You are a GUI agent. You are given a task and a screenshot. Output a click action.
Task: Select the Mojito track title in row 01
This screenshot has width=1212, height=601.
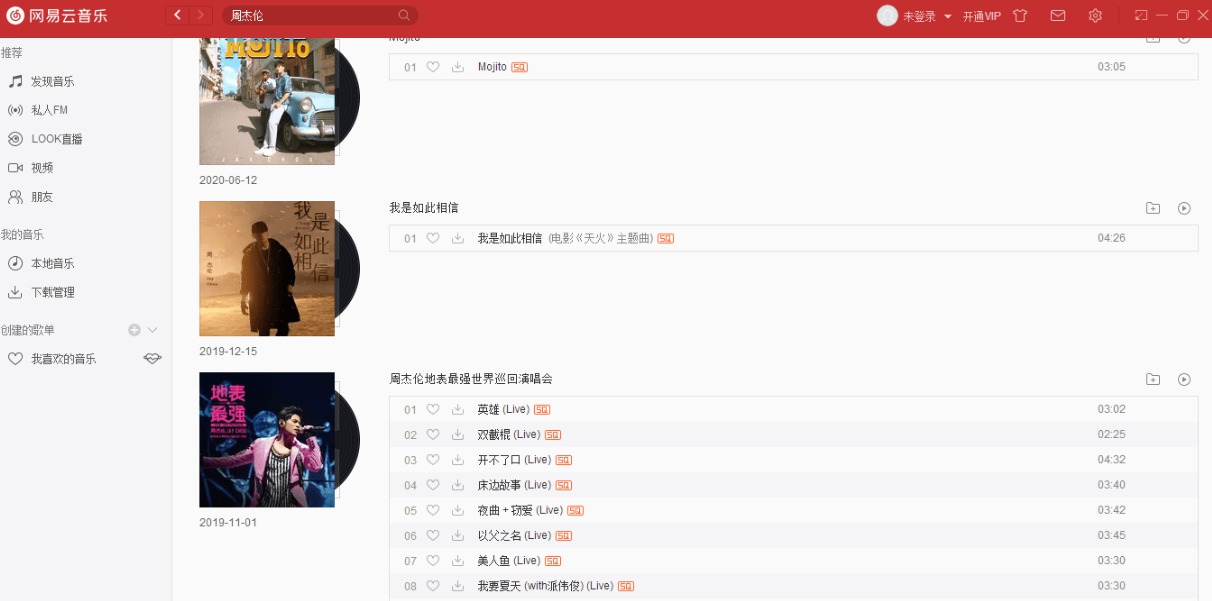[x=492, y=67]
